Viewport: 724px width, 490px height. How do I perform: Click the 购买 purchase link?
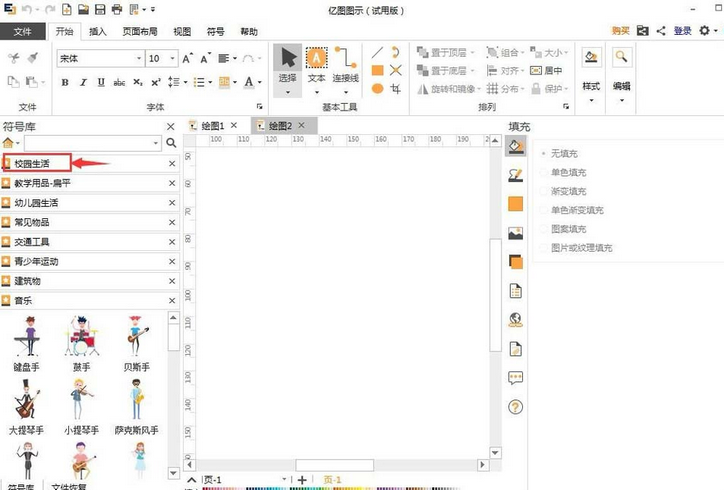620,32
